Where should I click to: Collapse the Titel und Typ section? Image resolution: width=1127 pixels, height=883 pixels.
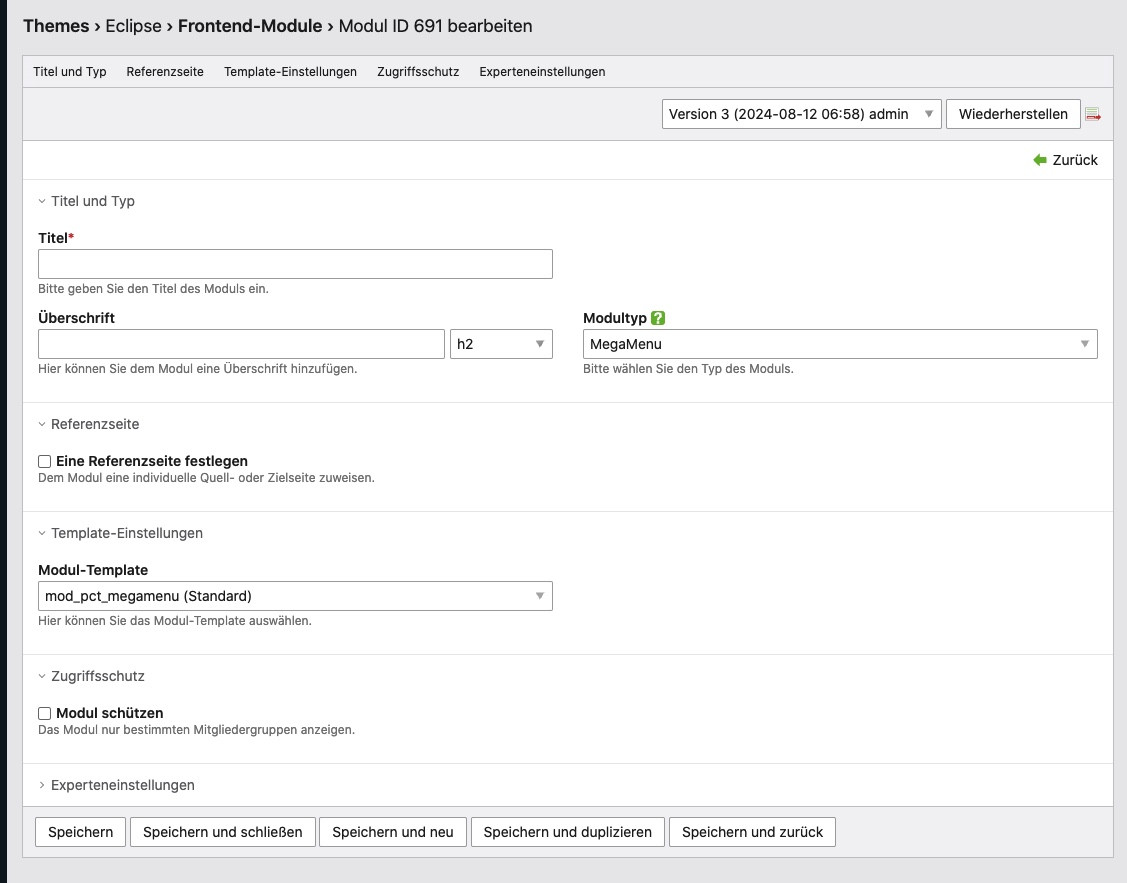(92, 201)
